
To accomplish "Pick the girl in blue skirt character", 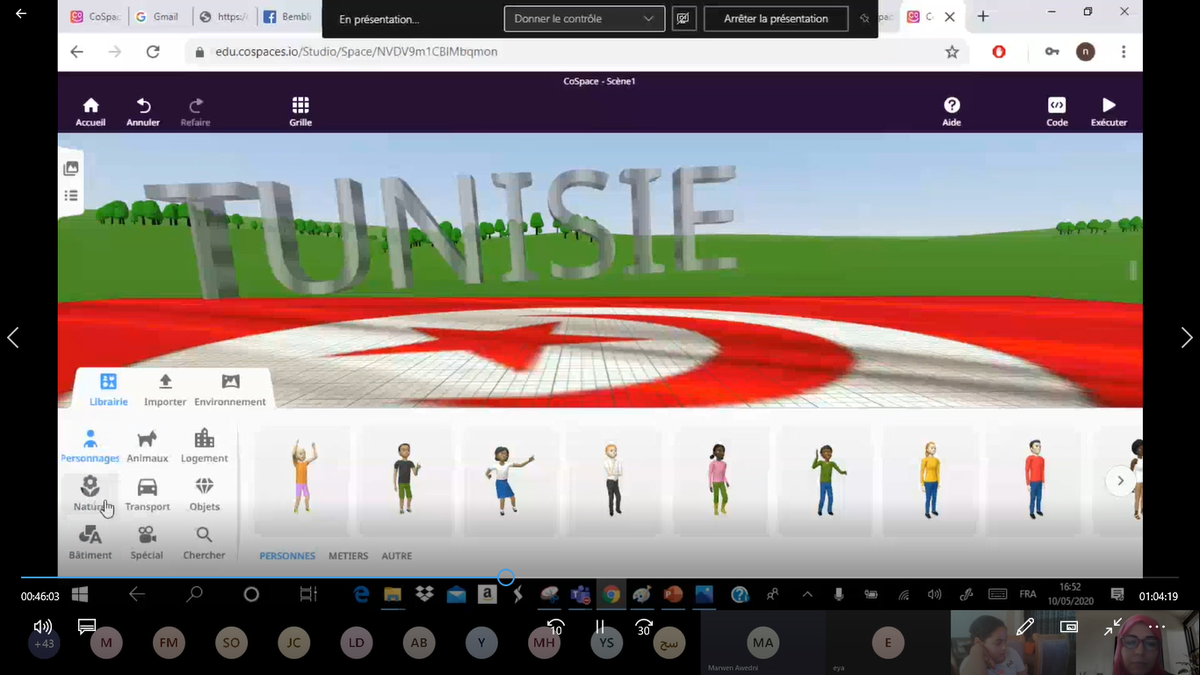I will pyautogui.click(x=509, y=478).
